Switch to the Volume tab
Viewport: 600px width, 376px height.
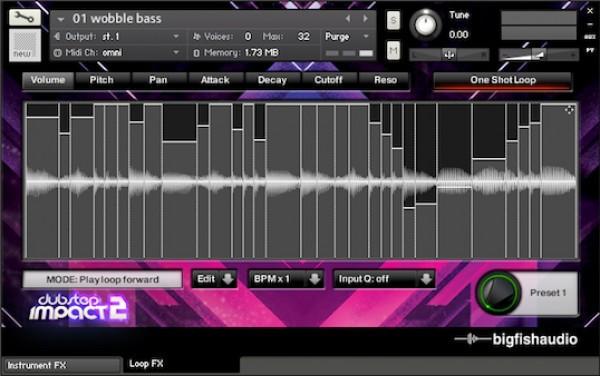[x=48, y=80]
